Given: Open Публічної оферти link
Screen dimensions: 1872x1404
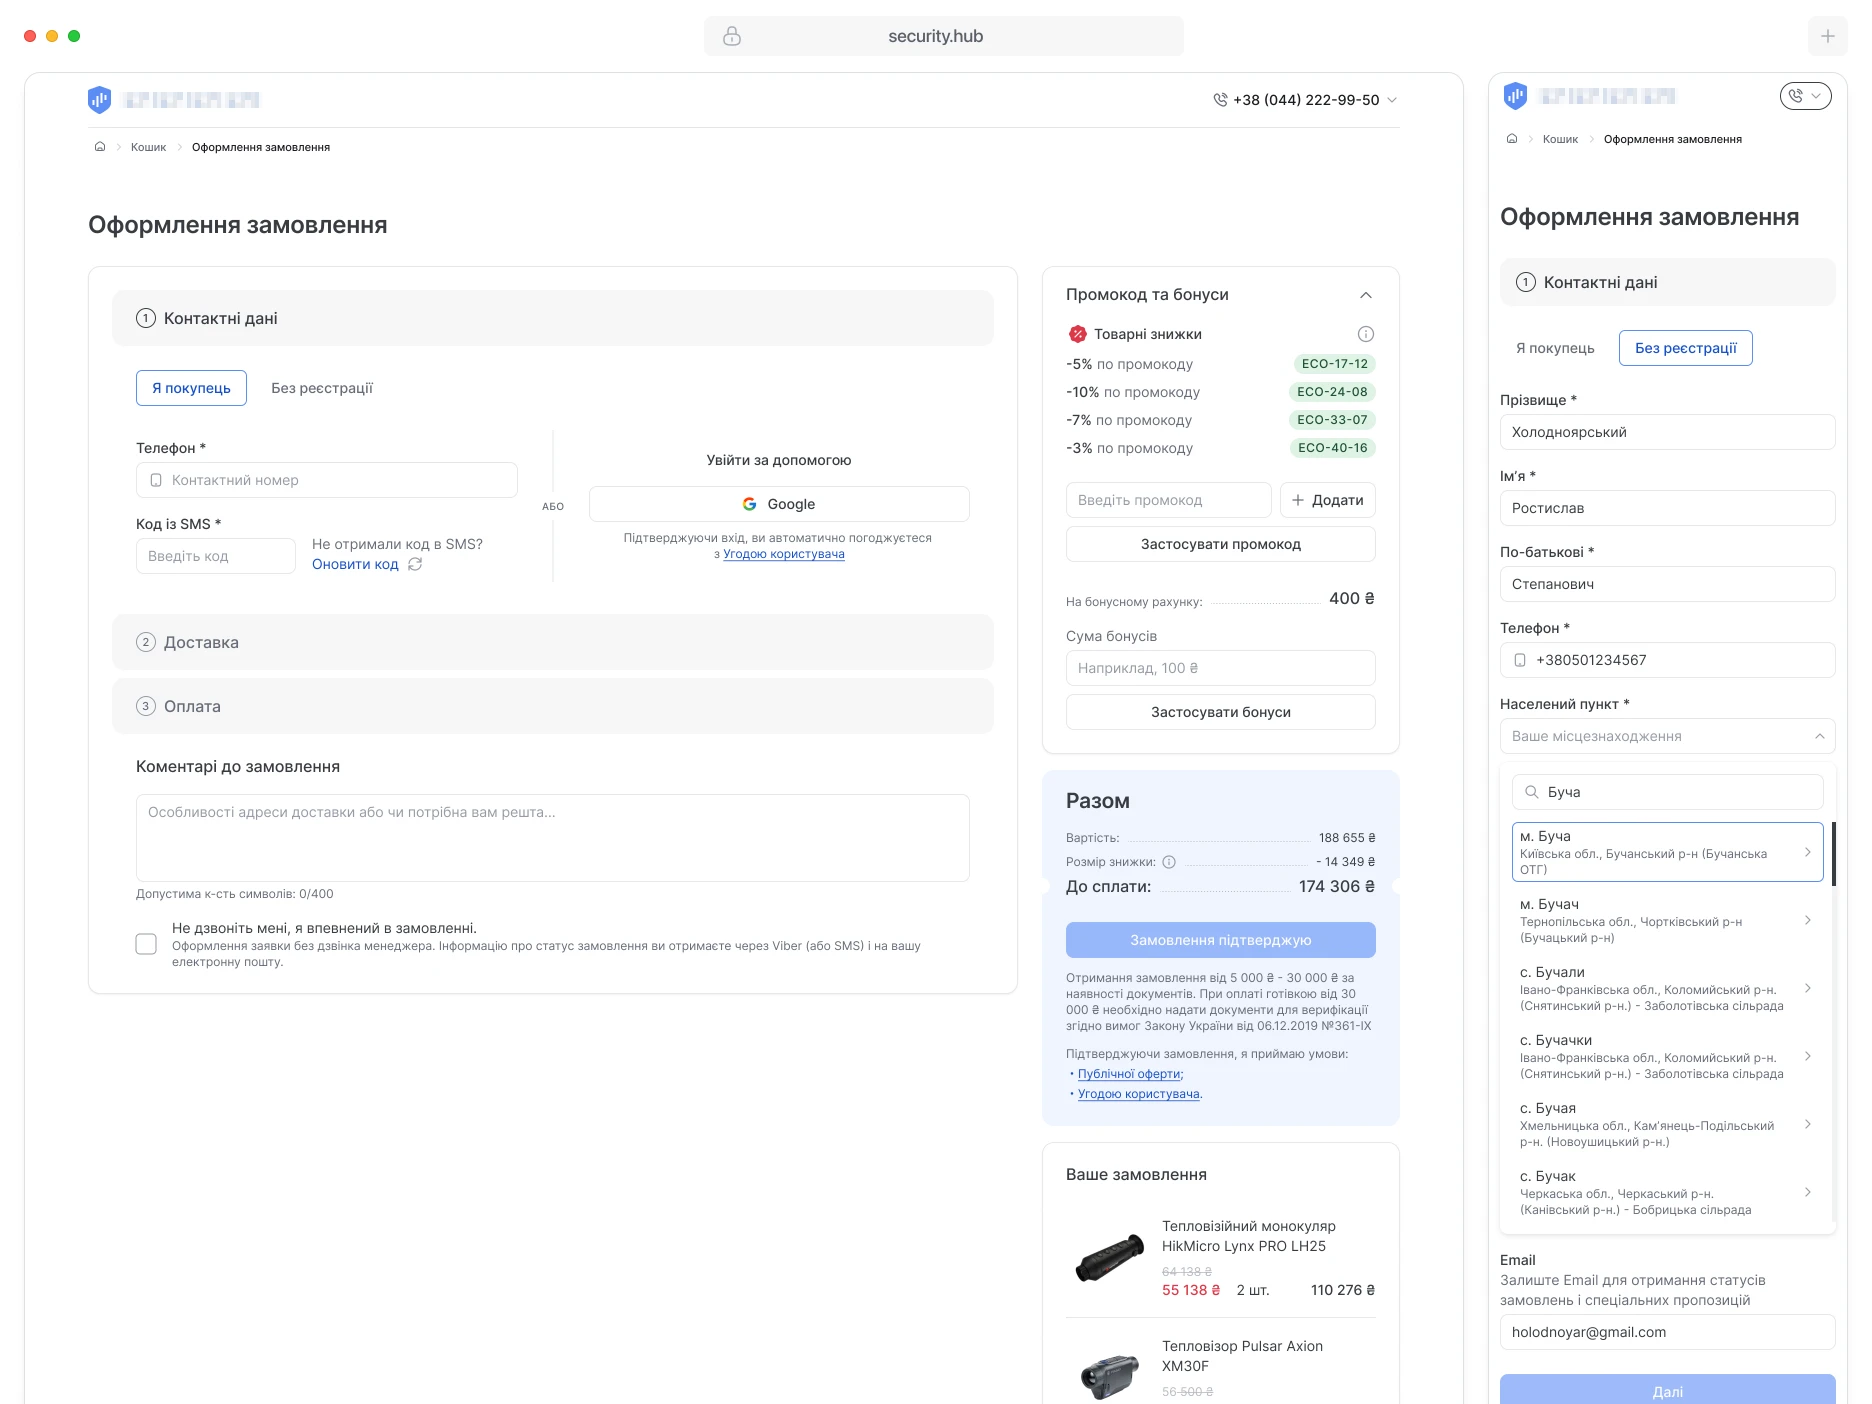Looking at the screenshot, I should 1129,1074.
